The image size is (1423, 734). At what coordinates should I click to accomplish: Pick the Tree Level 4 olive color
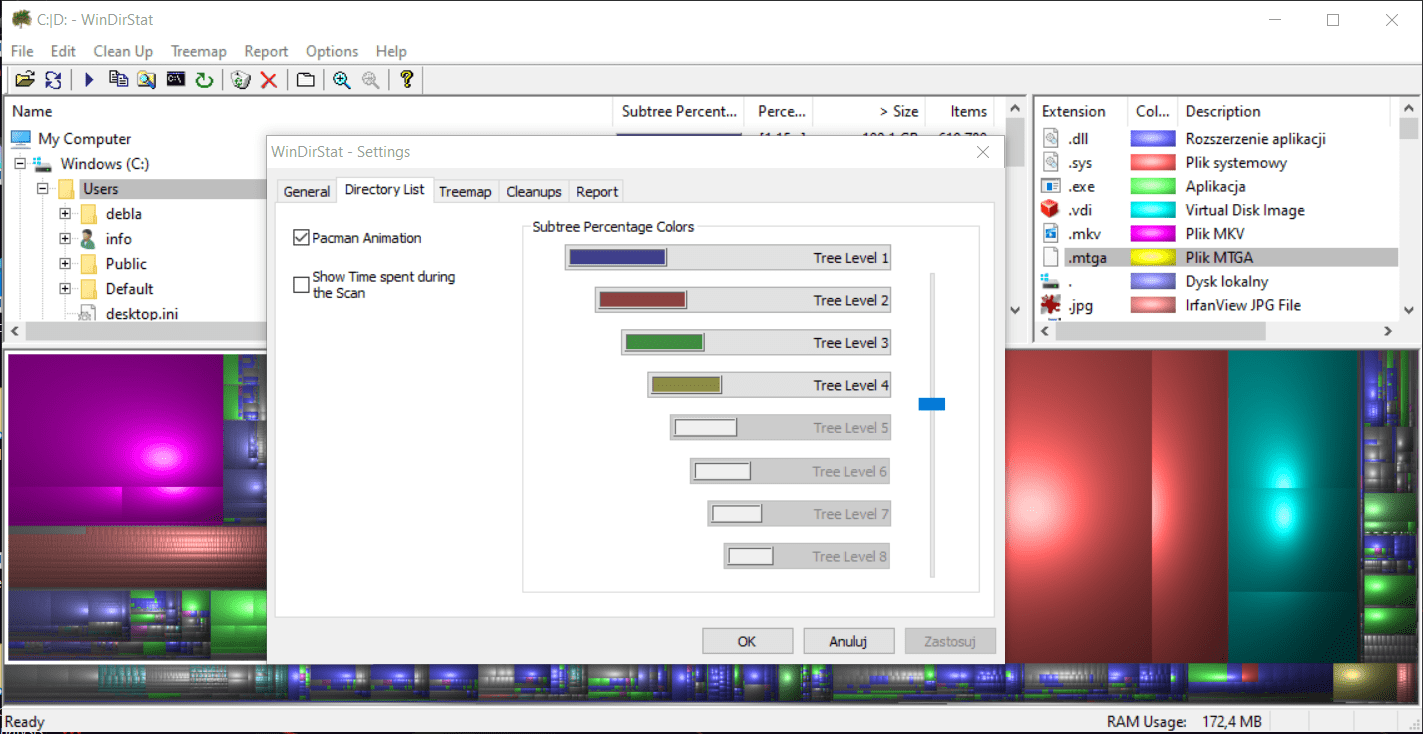point(685,385)
